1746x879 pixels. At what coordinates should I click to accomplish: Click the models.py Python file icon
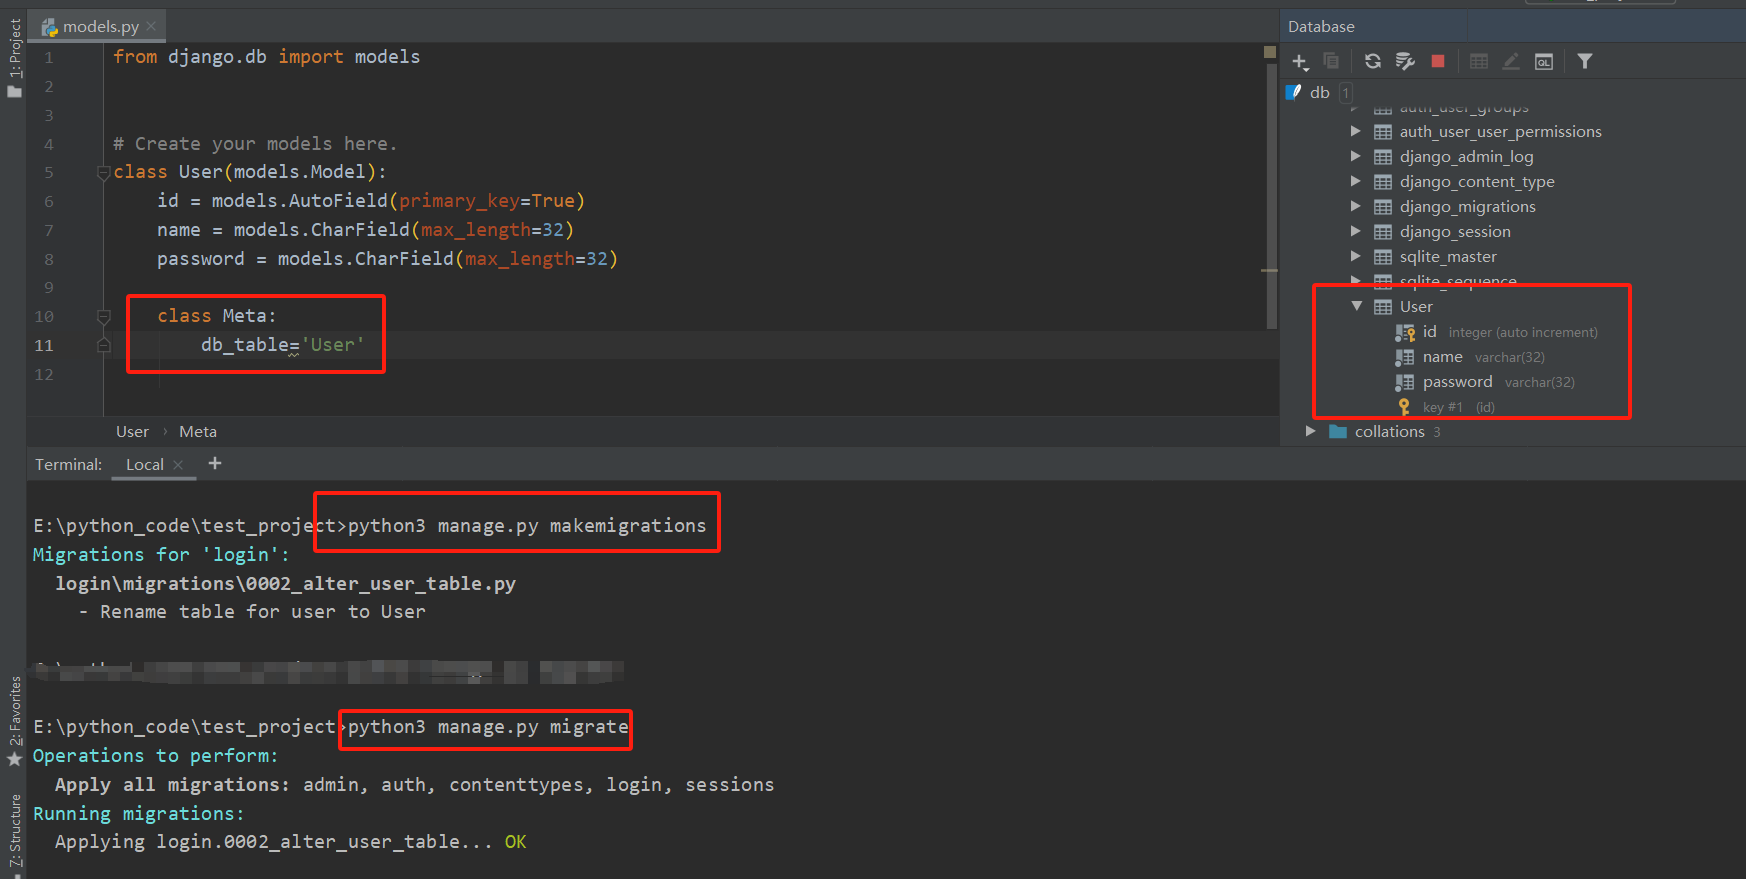49,27
